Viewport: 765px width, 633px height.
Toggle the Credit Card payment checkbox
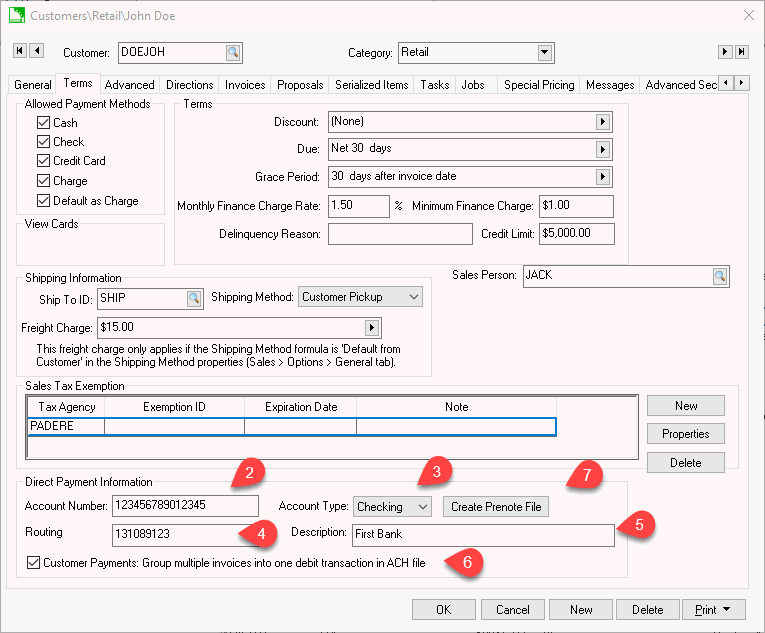coord(43,161)
